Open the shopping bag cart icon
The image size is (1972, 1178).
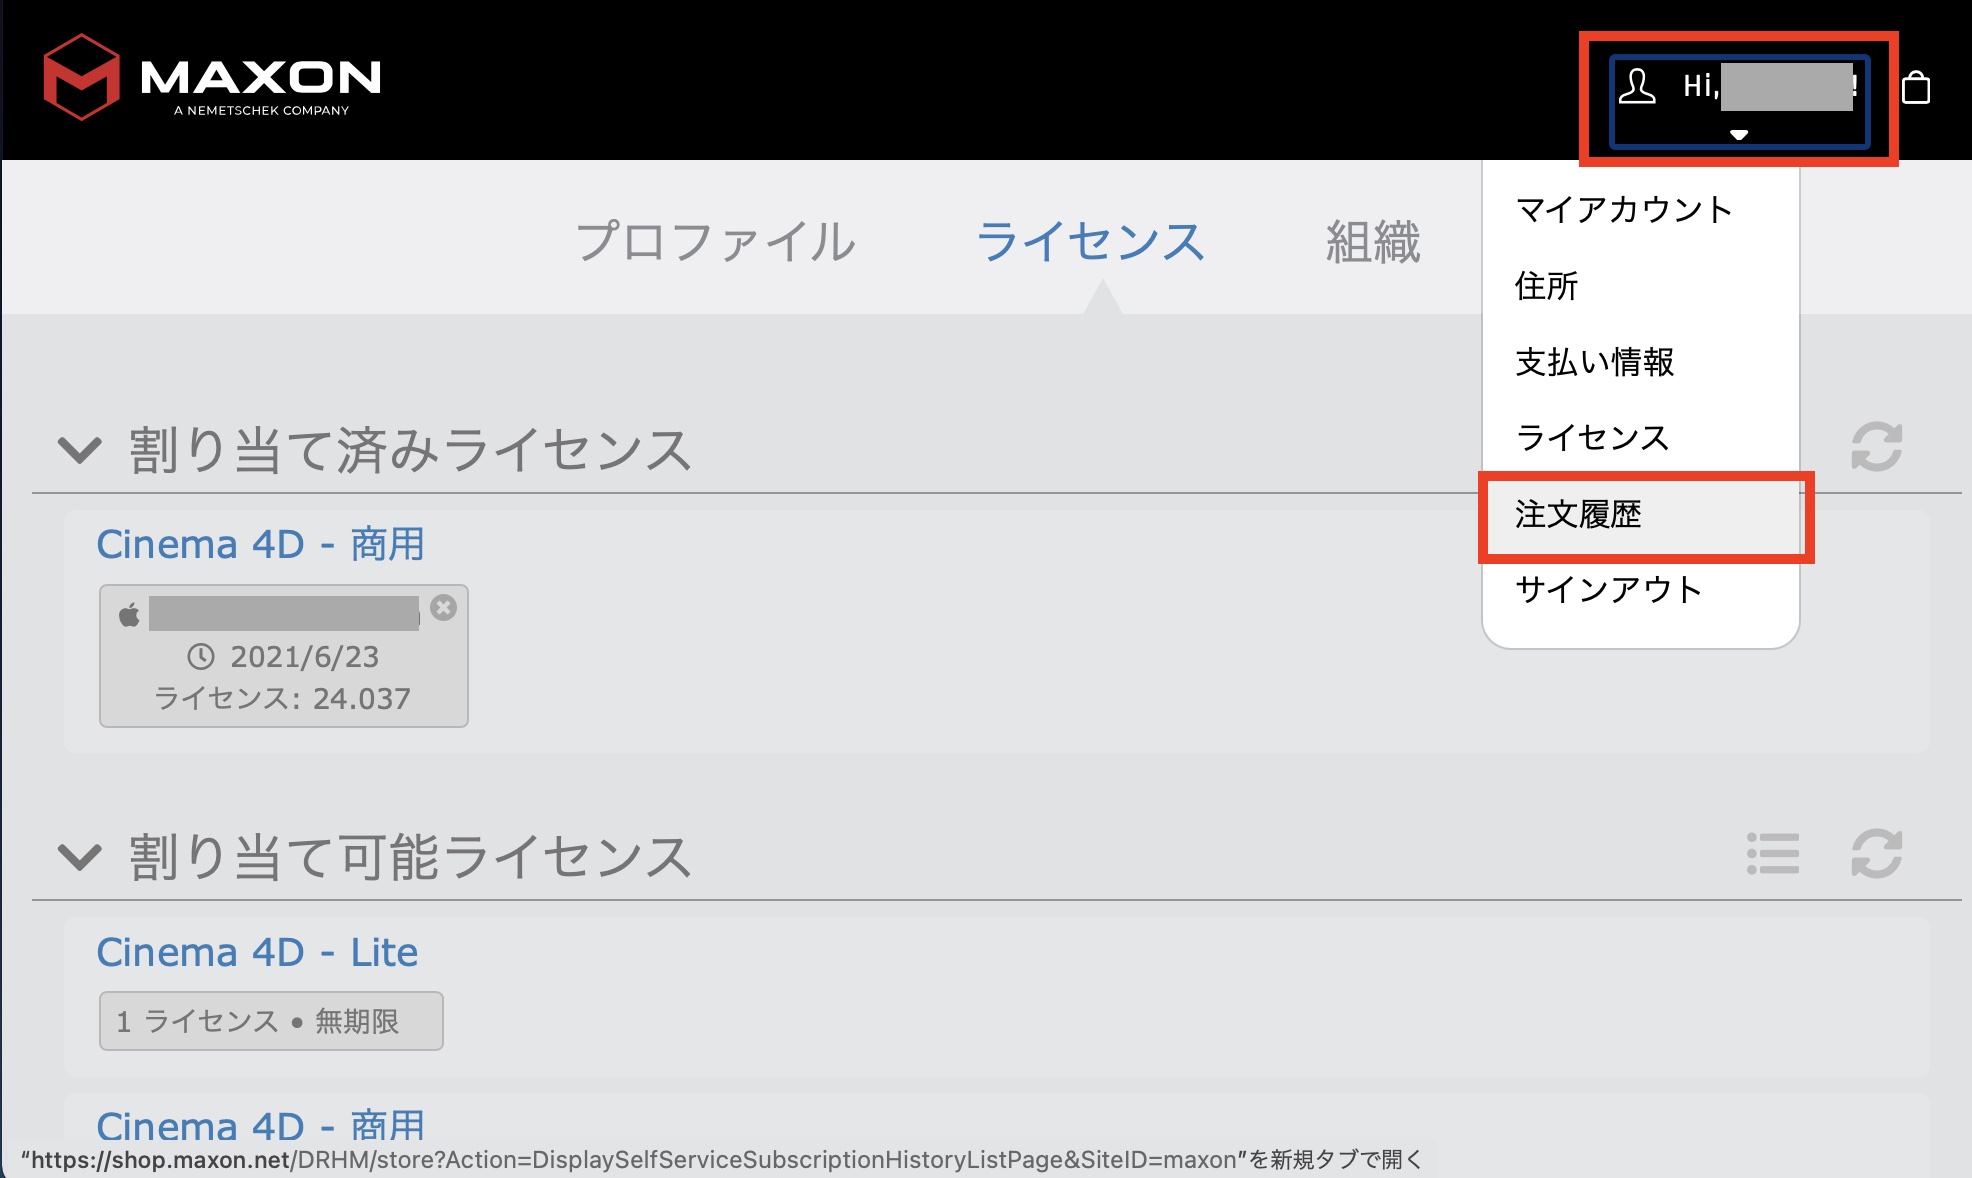tap(1916, 88)
